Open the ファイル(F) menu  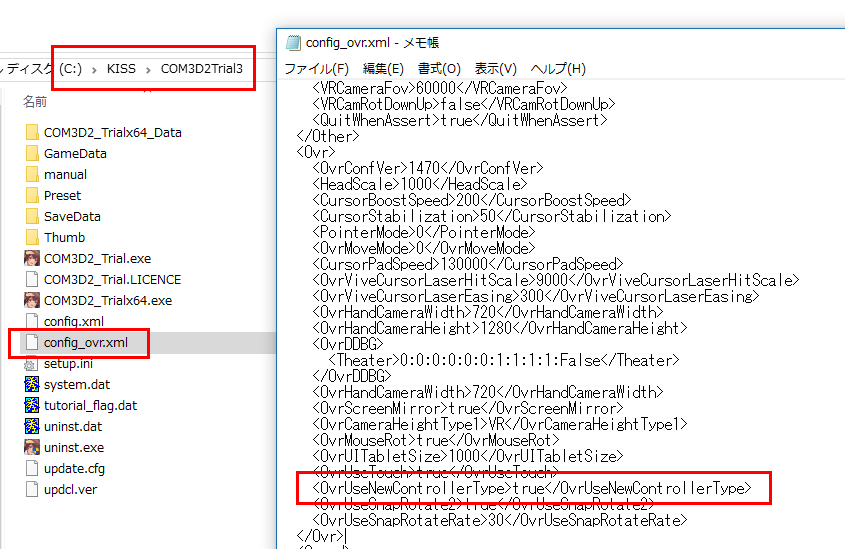tap(316, 69)
